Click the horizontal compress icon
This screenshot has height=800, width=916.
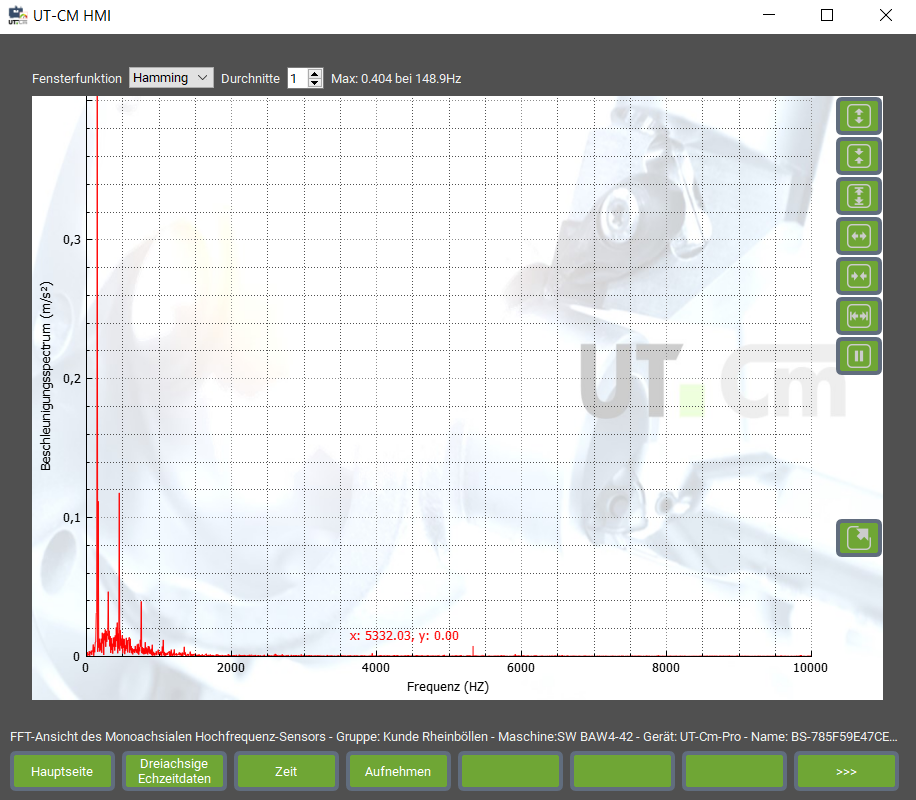[x=859, y=276]
